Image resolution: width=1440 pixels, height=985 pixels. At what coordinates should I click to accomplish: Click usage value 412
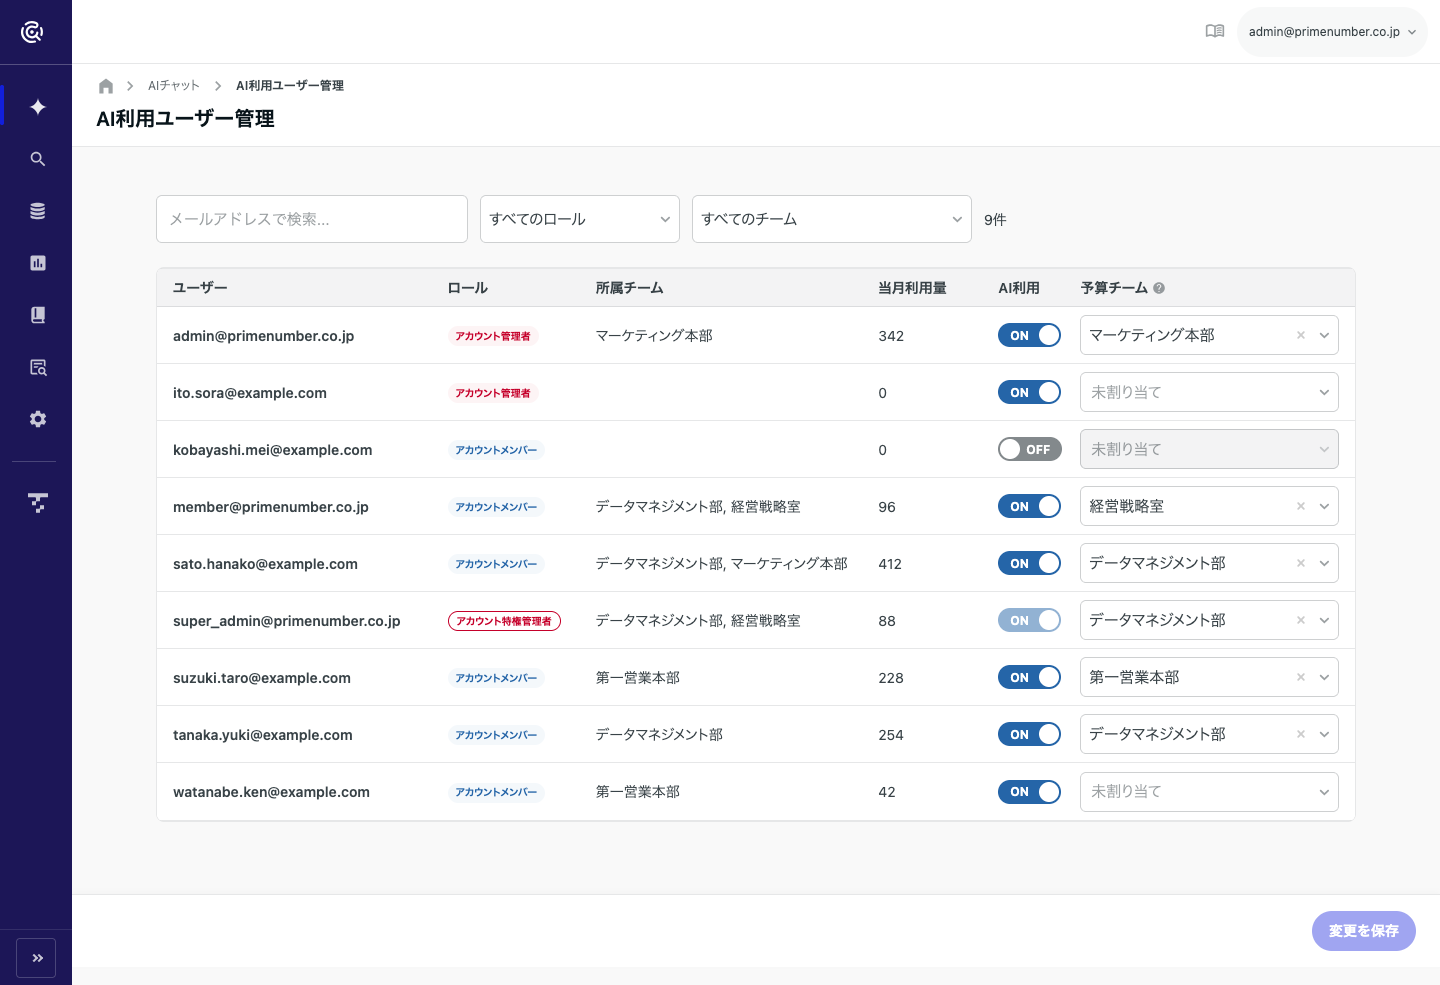point(890,564)
